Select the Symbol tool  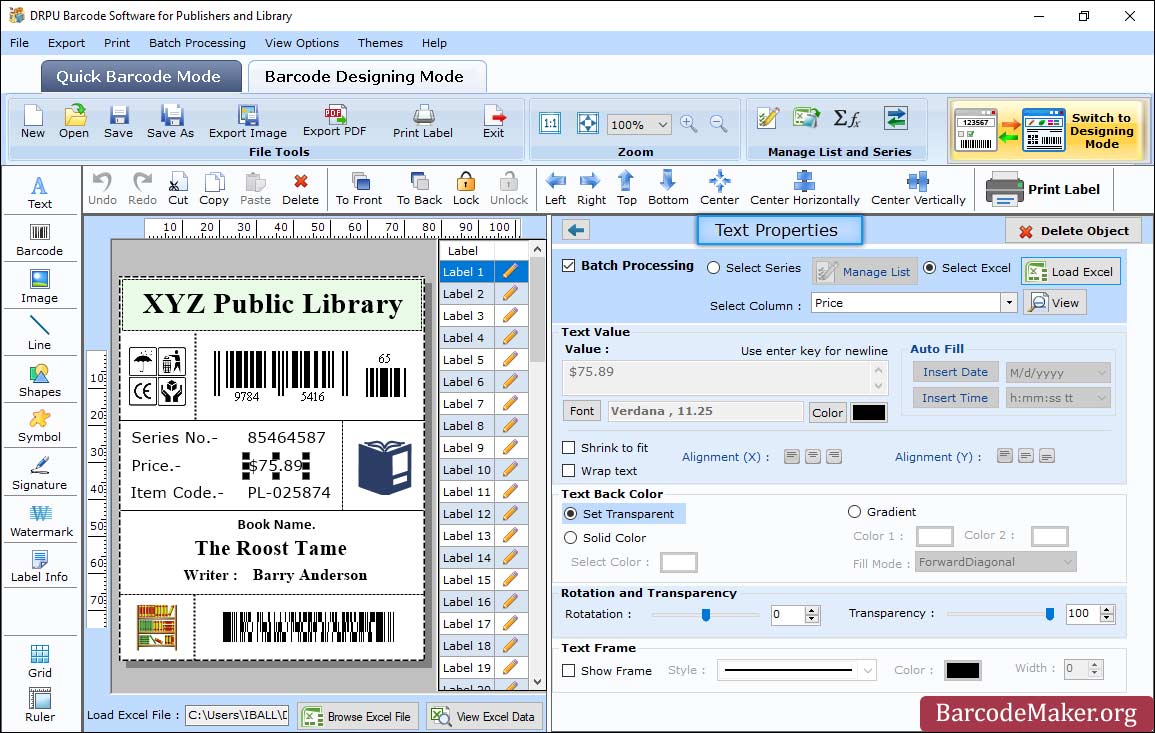[40, 427]
